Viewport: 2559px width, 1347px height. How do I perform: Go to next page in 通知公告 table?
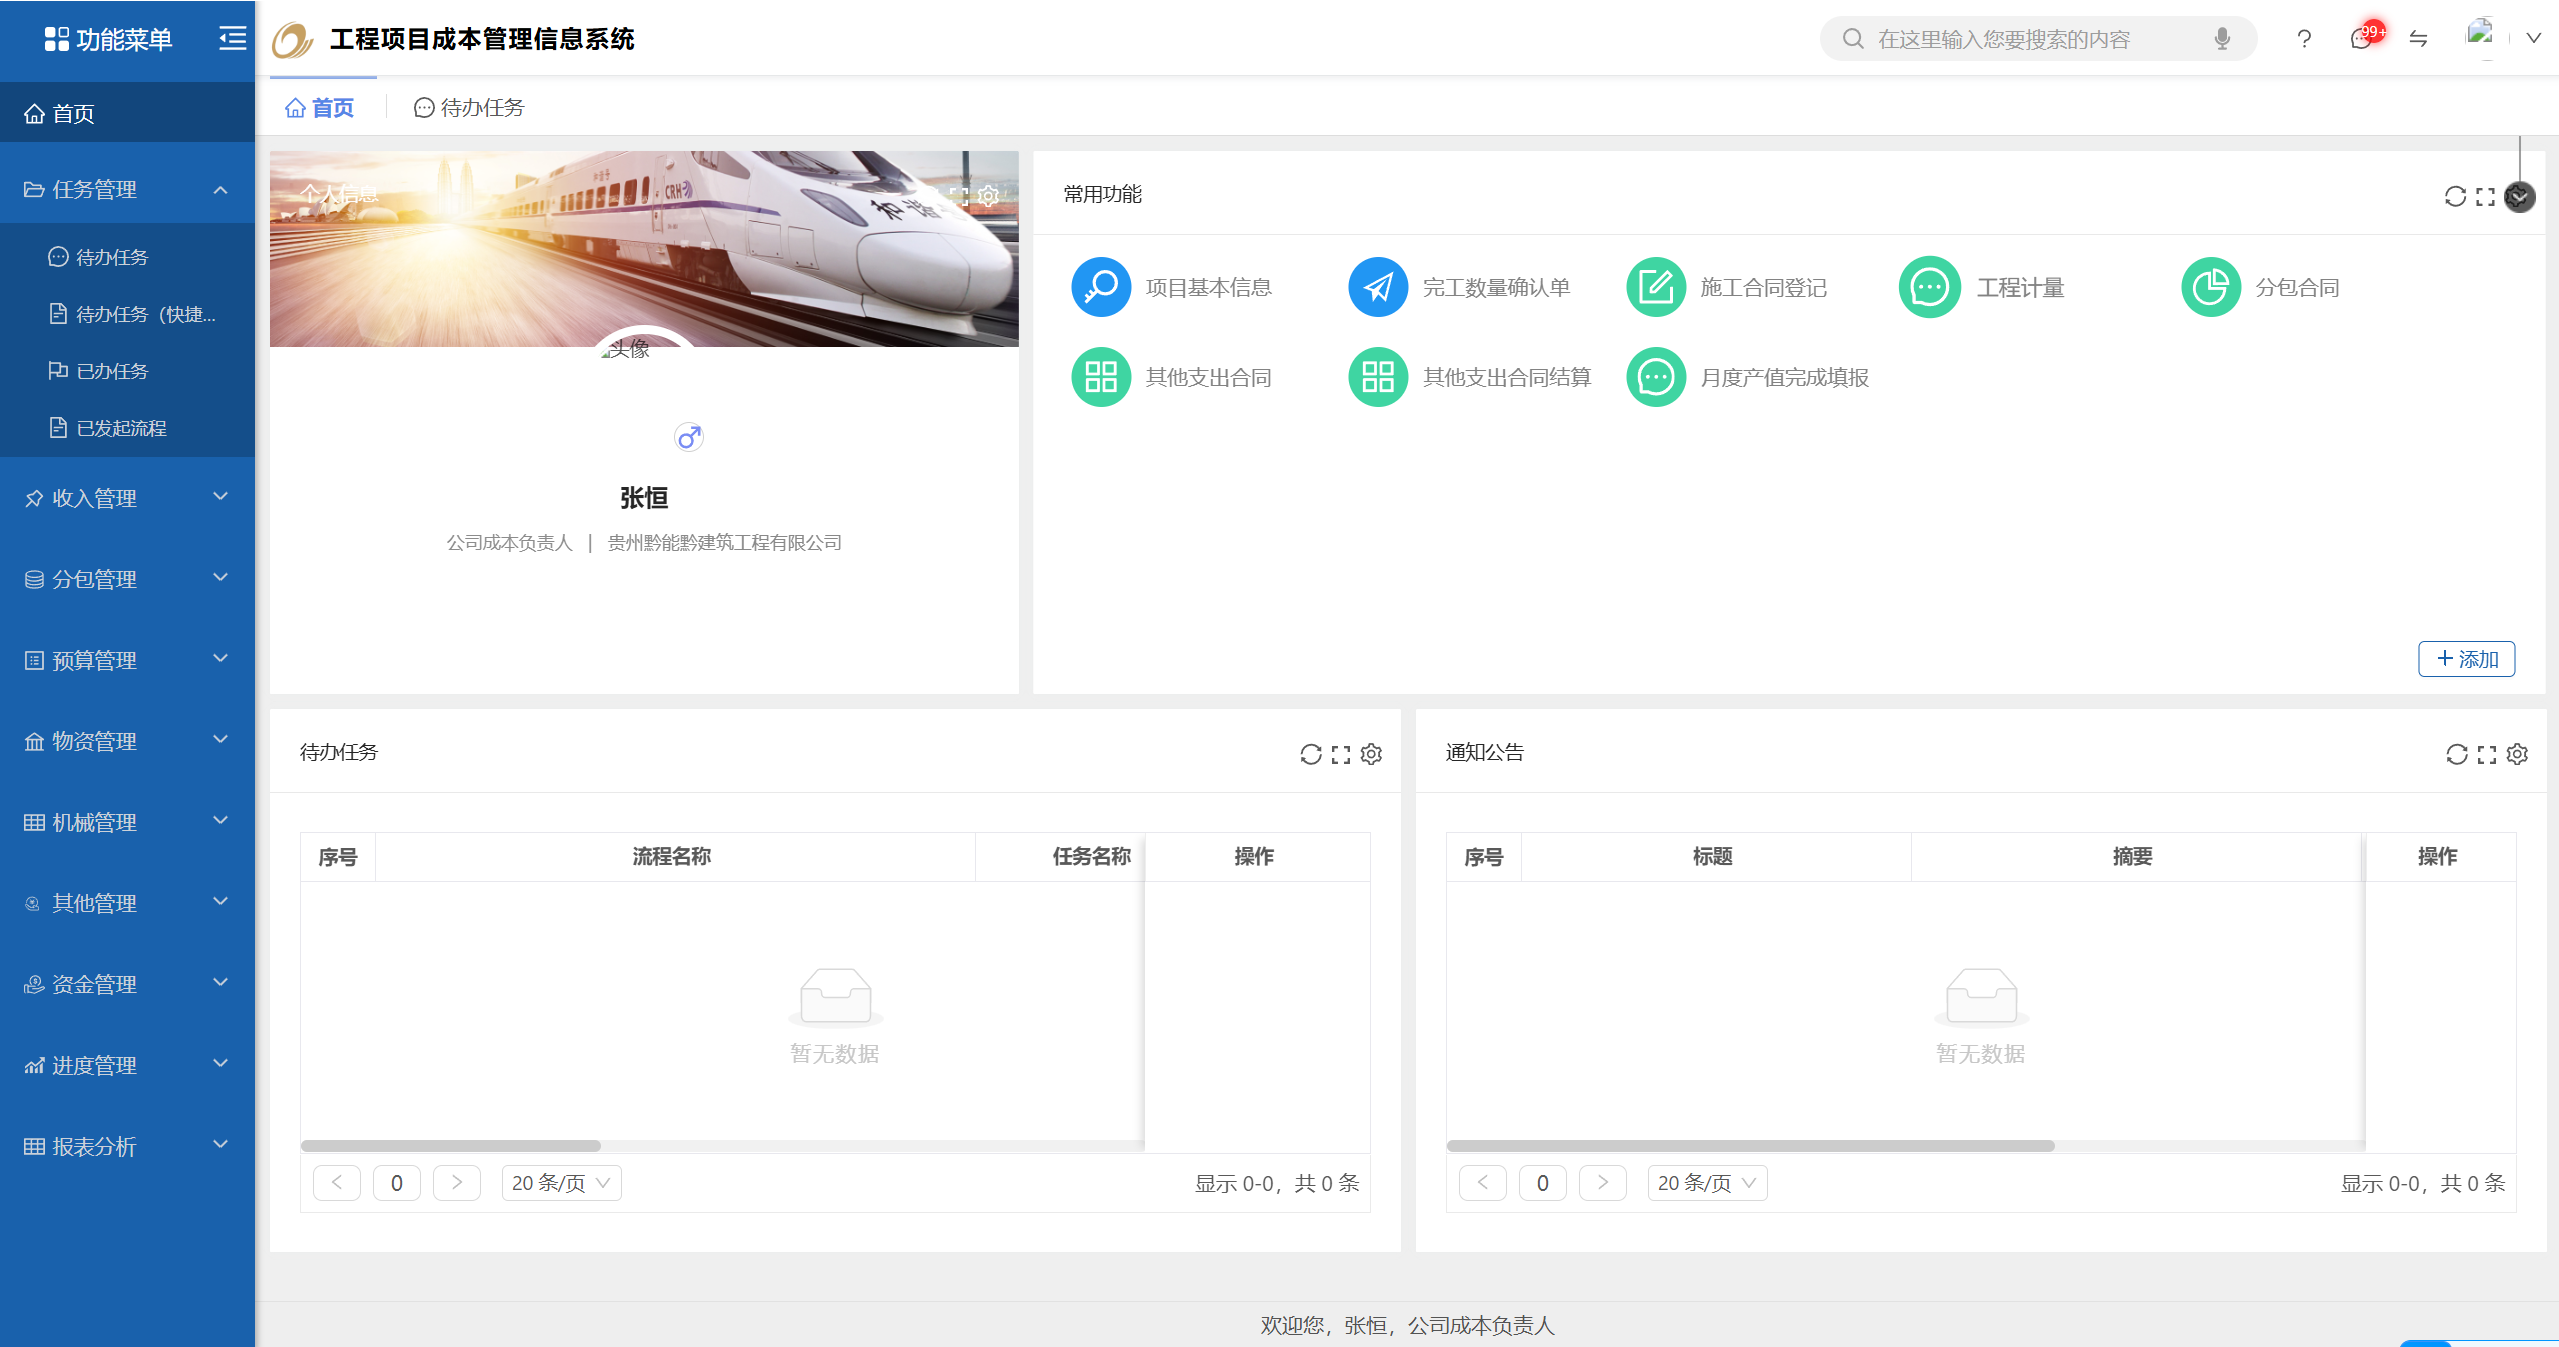(x=1603, y=1182)
